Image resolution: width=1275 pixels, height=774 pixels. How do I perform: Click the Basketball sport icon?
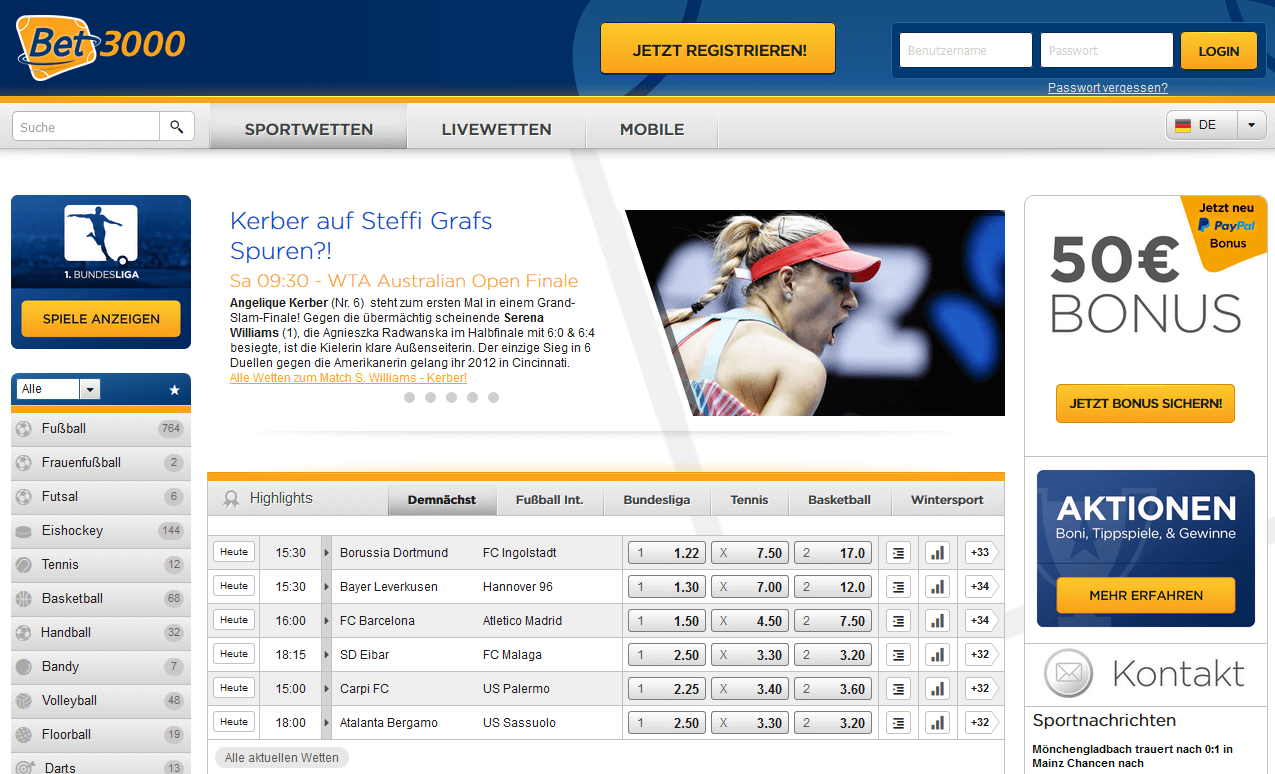click(23, 599)
